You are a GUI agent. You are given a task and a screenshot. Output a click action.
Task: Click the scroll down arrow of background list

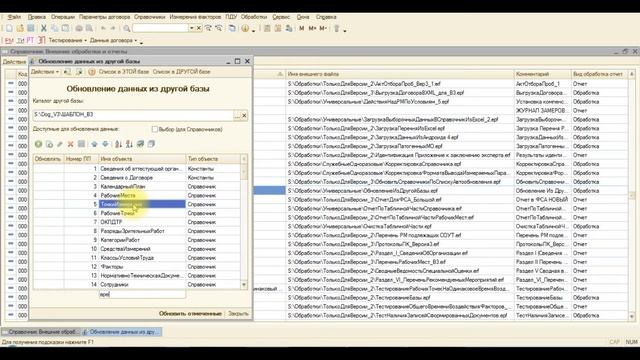pyautogui.click(x=632, y=316)
